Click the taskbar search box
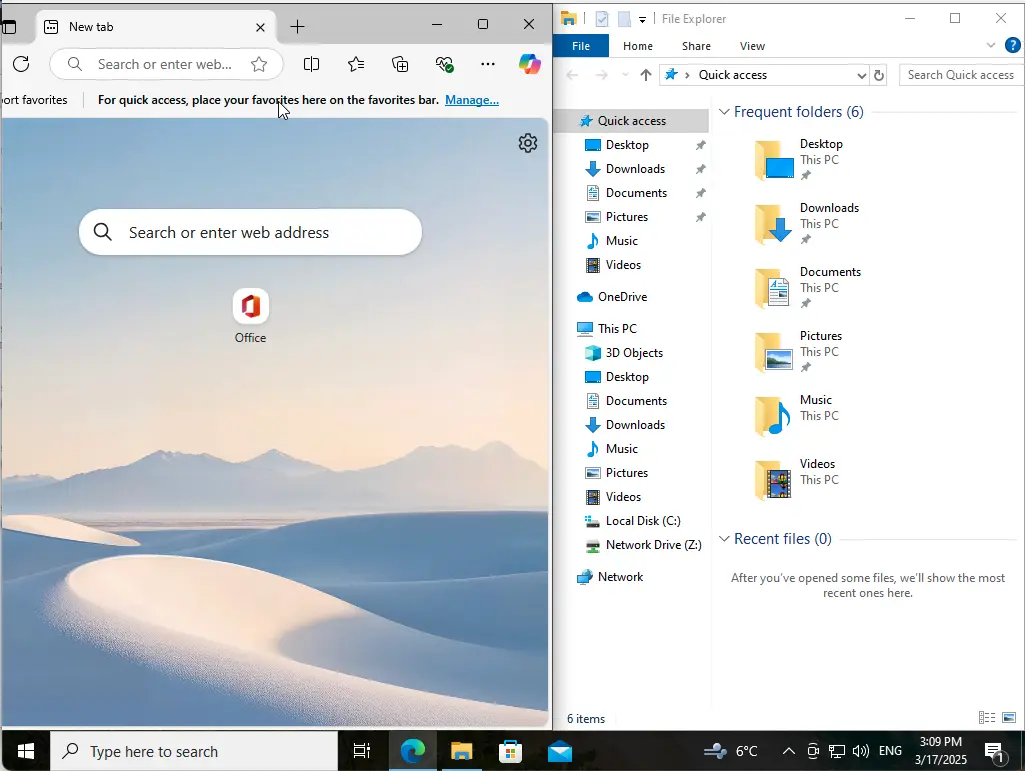Screen dimensions: 1025x771 coord(194,751)
